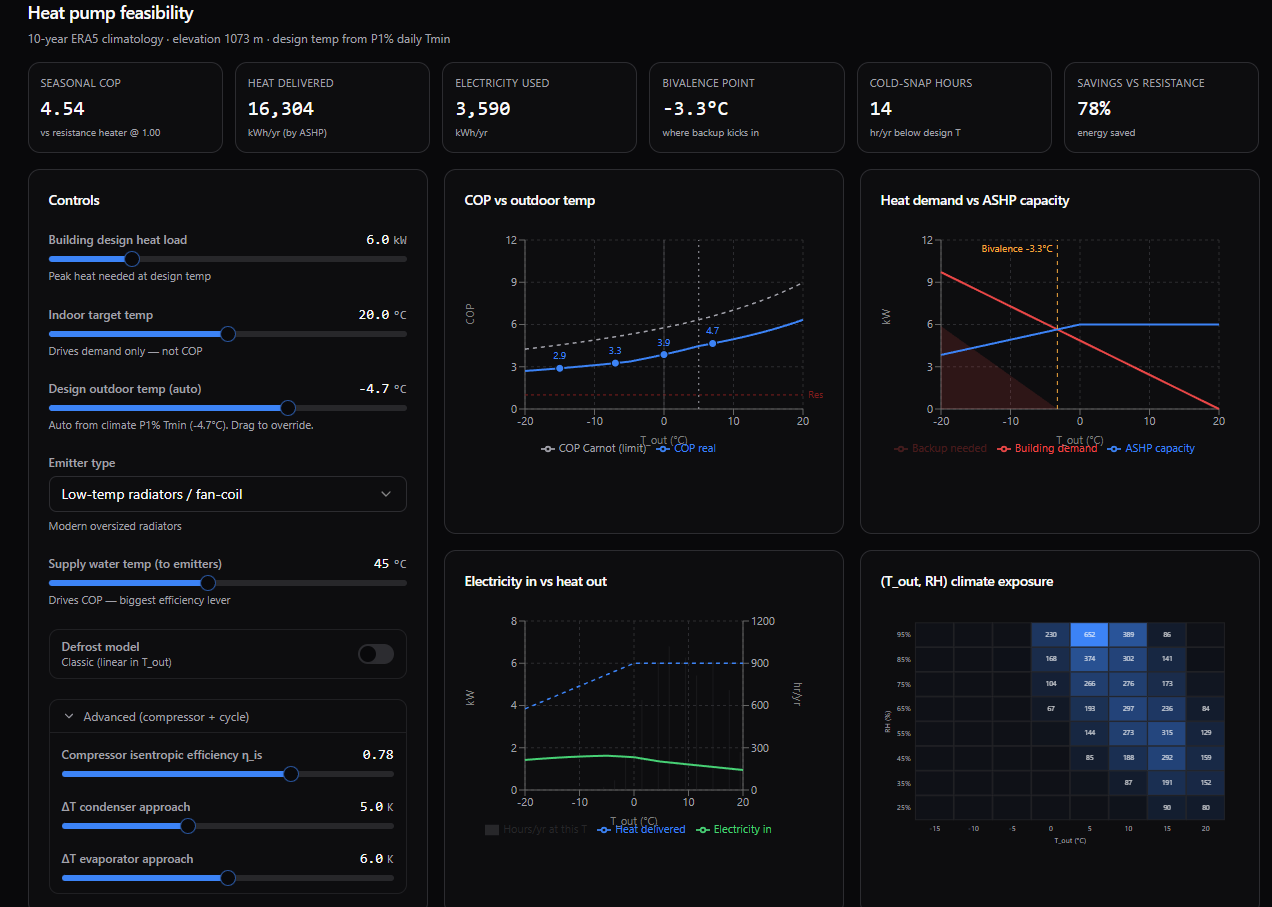The width and height of the screenshot is (1272, 907).
Task: Click the 3.9 COP data point
Action: point(664,354)
